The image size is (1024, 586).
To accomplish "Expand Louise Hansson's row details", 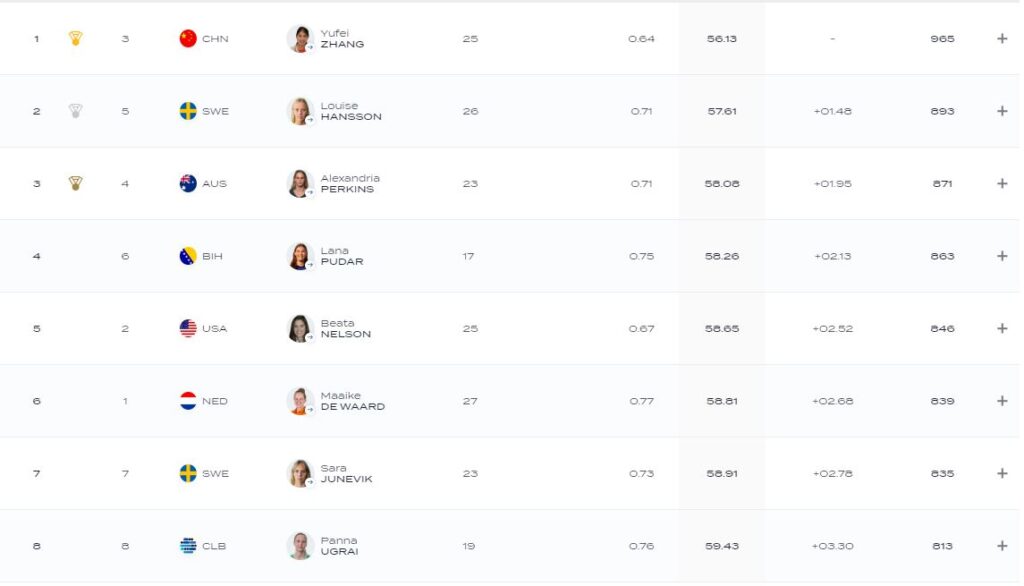I will 1002,111.
